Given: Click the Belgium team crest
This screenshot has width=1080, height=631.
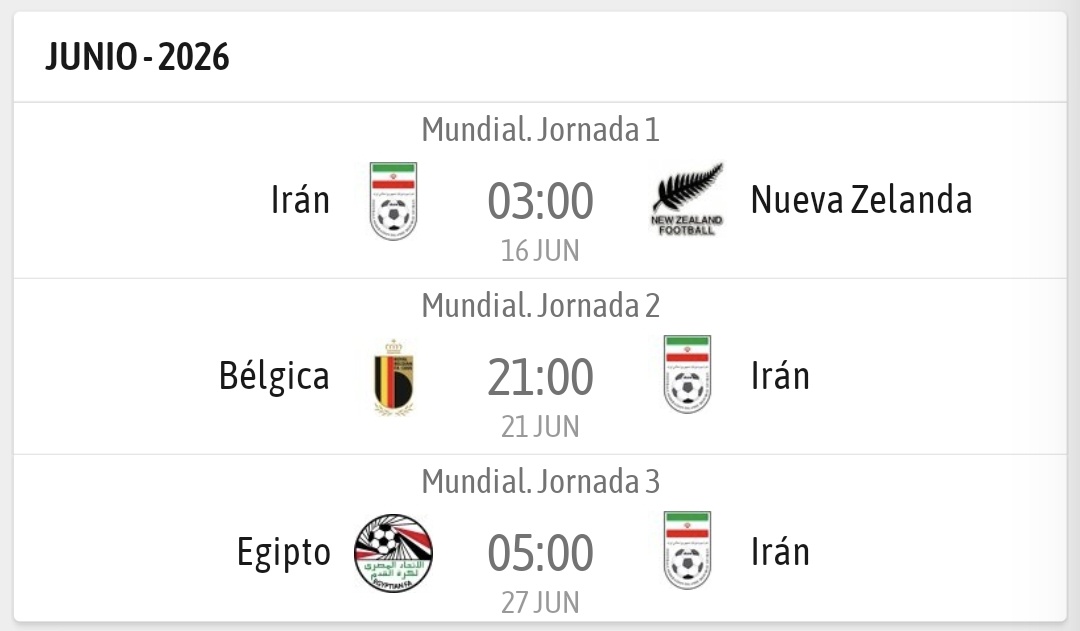Looking at the screenshot, I should click(x=393, y=377).
